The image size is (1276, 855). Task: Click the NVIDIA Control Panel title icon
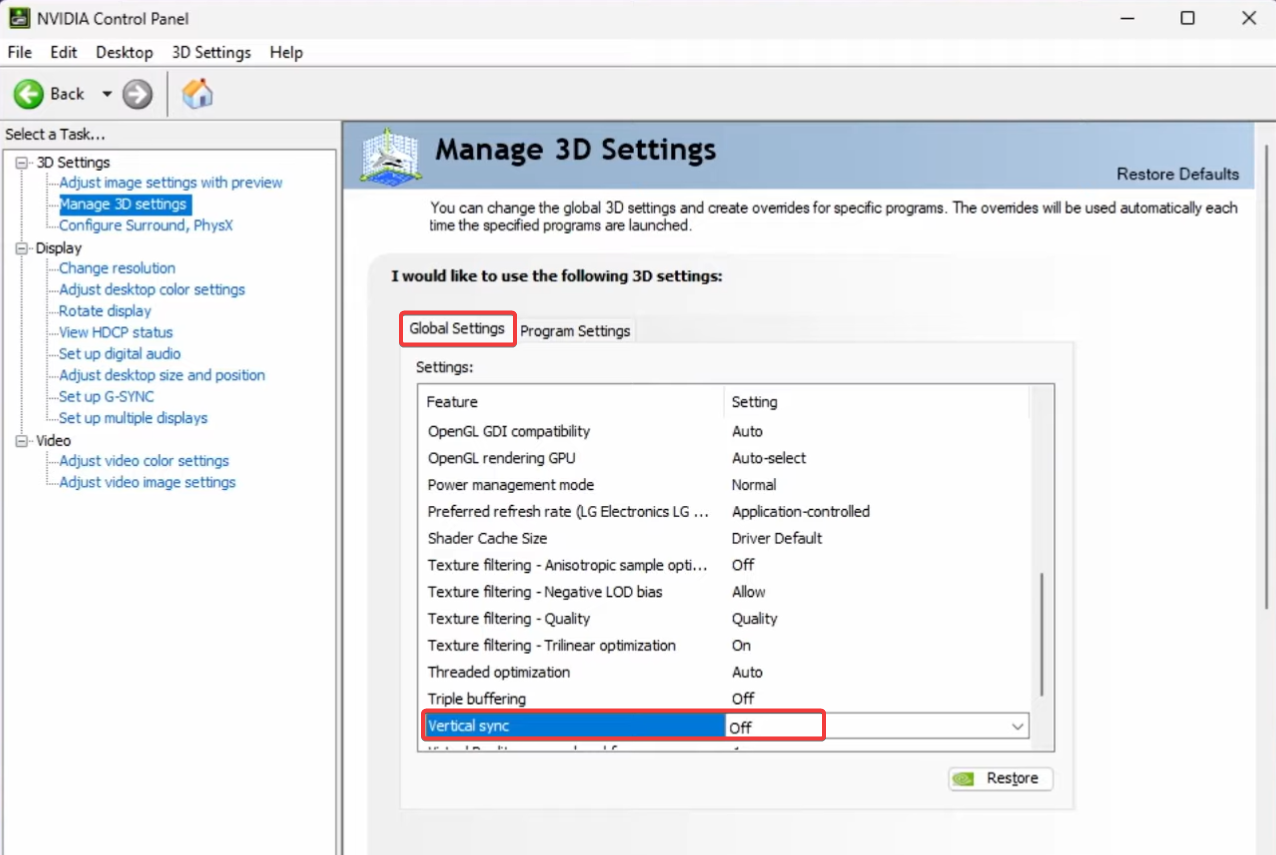click(x=19, y=18)
